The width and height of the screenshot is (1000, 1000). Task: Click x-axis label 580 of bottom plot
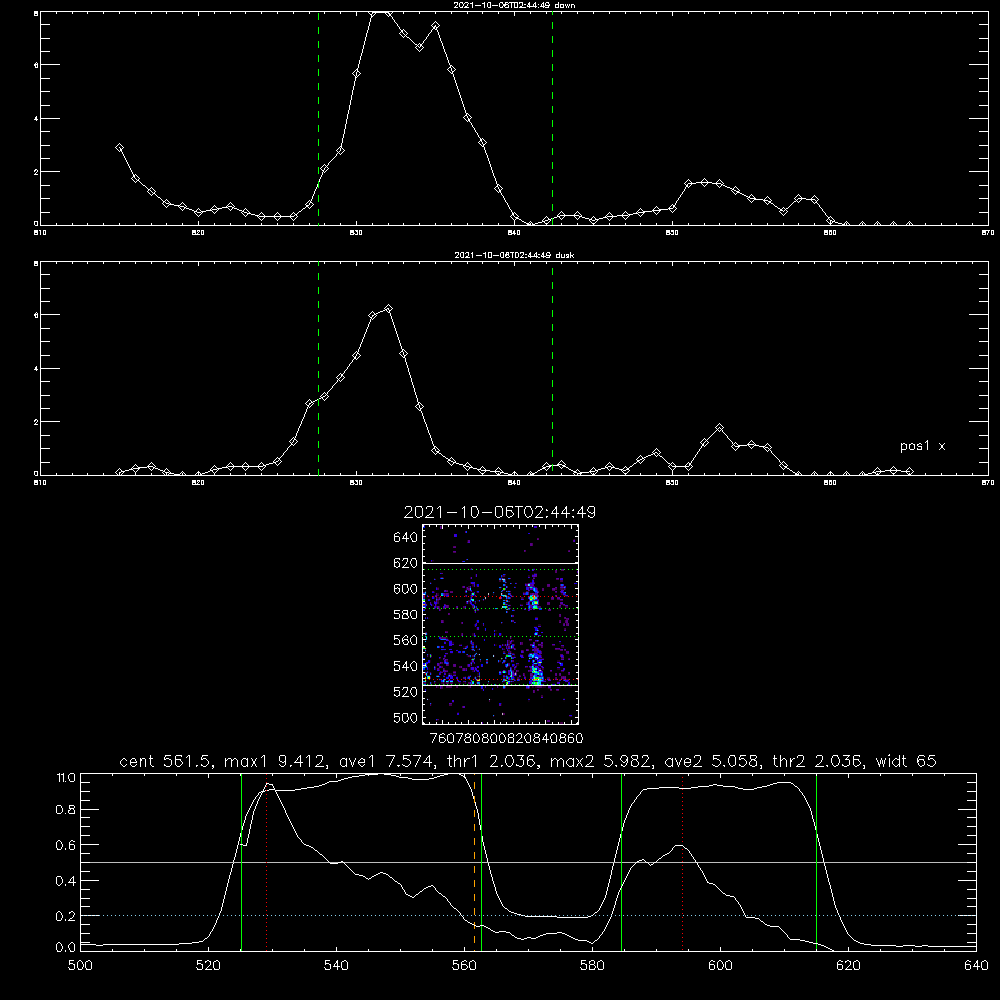592,966
